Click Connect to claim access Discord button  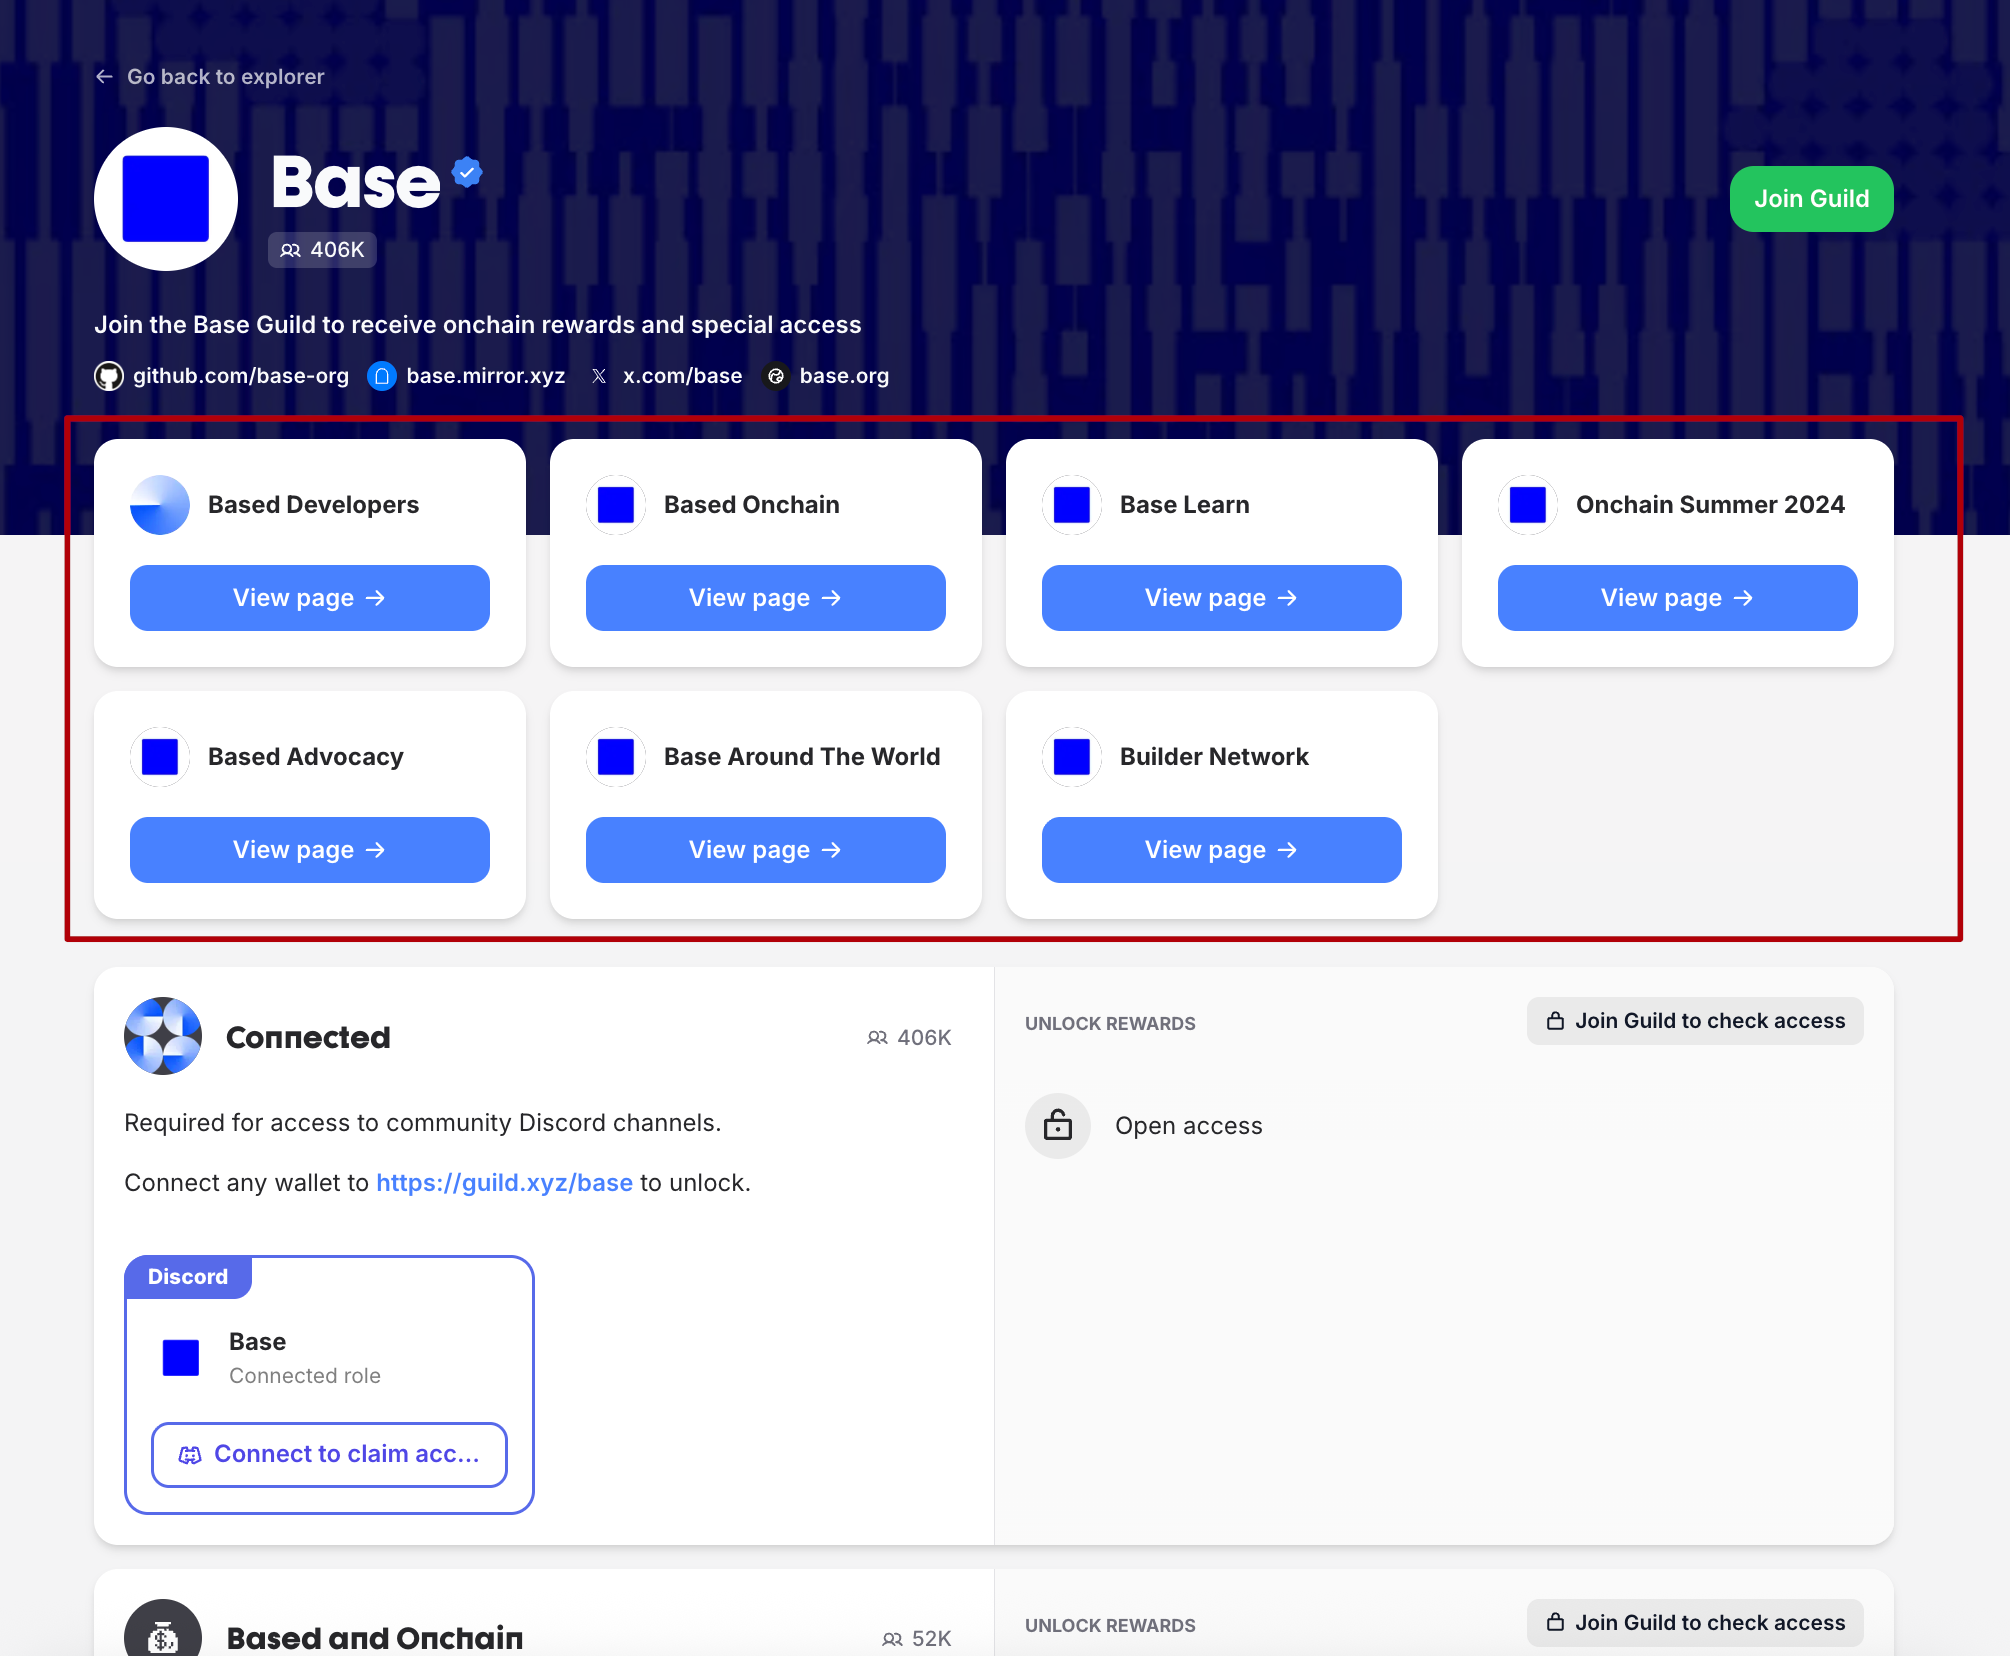(329, 1454)
